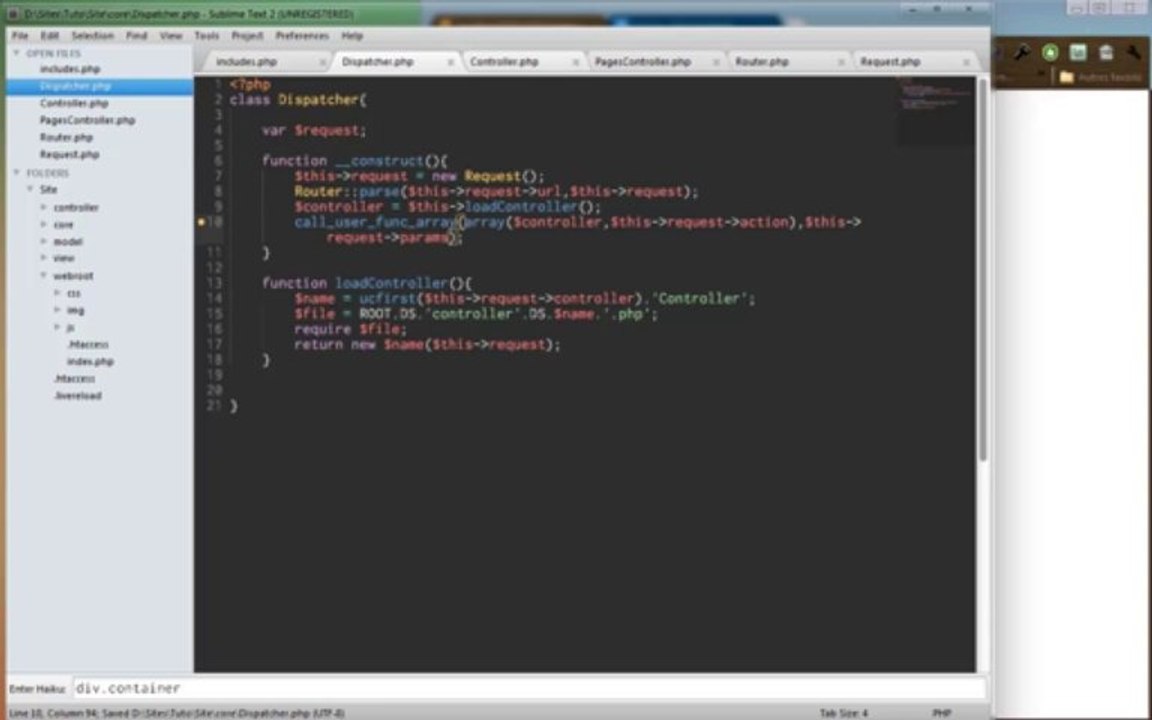Click the wrench icon left of green circle
Image resolution: width=1152 pixels, height=720 pixels.
(1022, 52)
